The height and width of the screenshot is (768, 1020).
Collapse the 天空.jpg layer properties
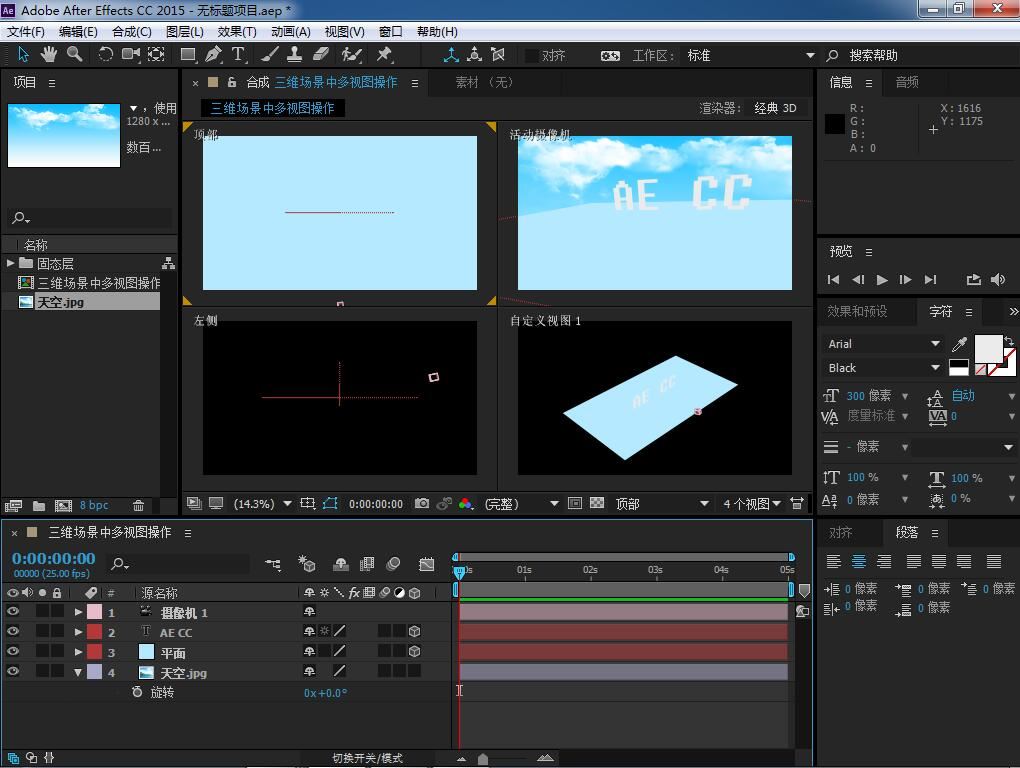(x=78, y=672)
